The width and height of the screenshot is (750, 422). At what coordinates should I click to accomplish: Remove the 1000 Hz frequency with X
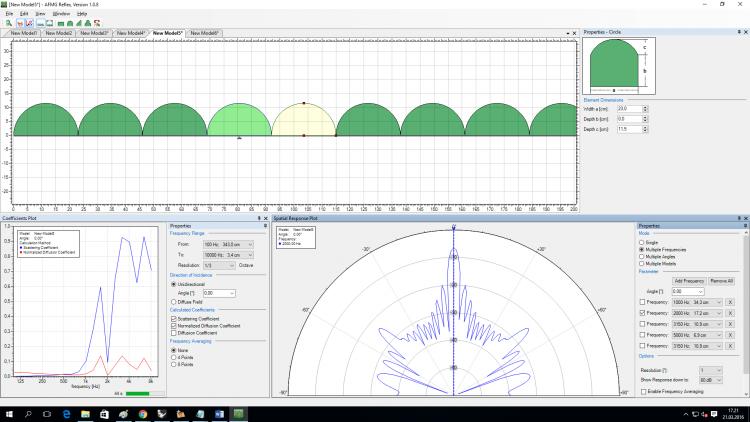730,301
